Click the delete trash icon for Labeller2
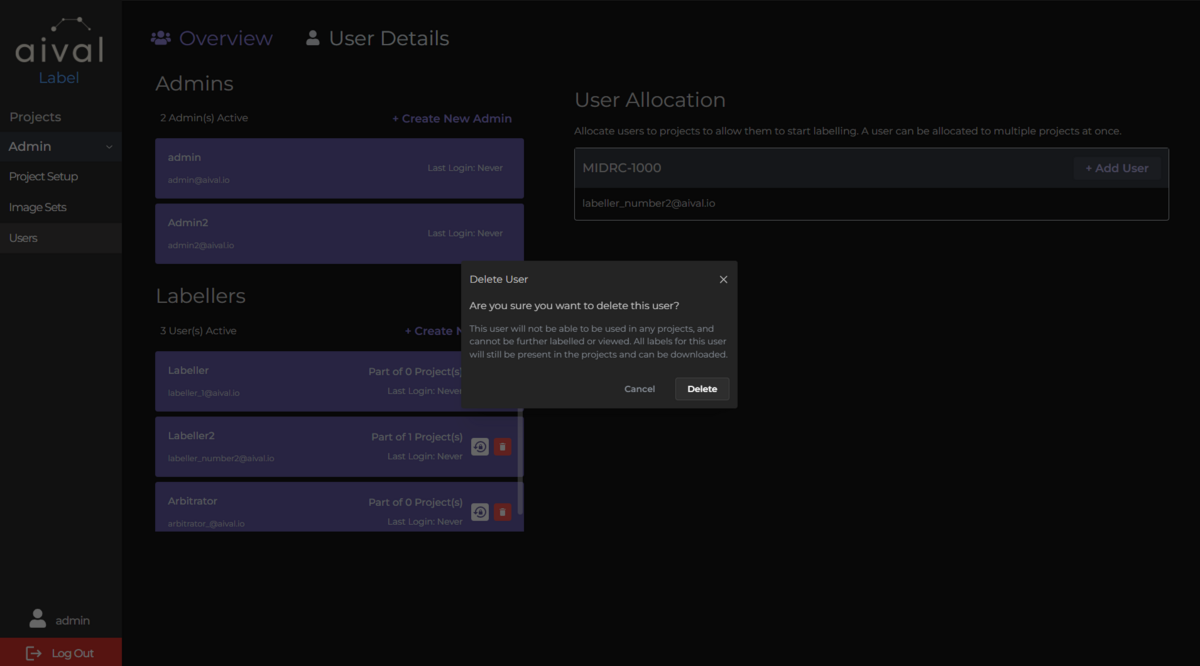This screenshot has height=666, width=1200. coord(502,446)
